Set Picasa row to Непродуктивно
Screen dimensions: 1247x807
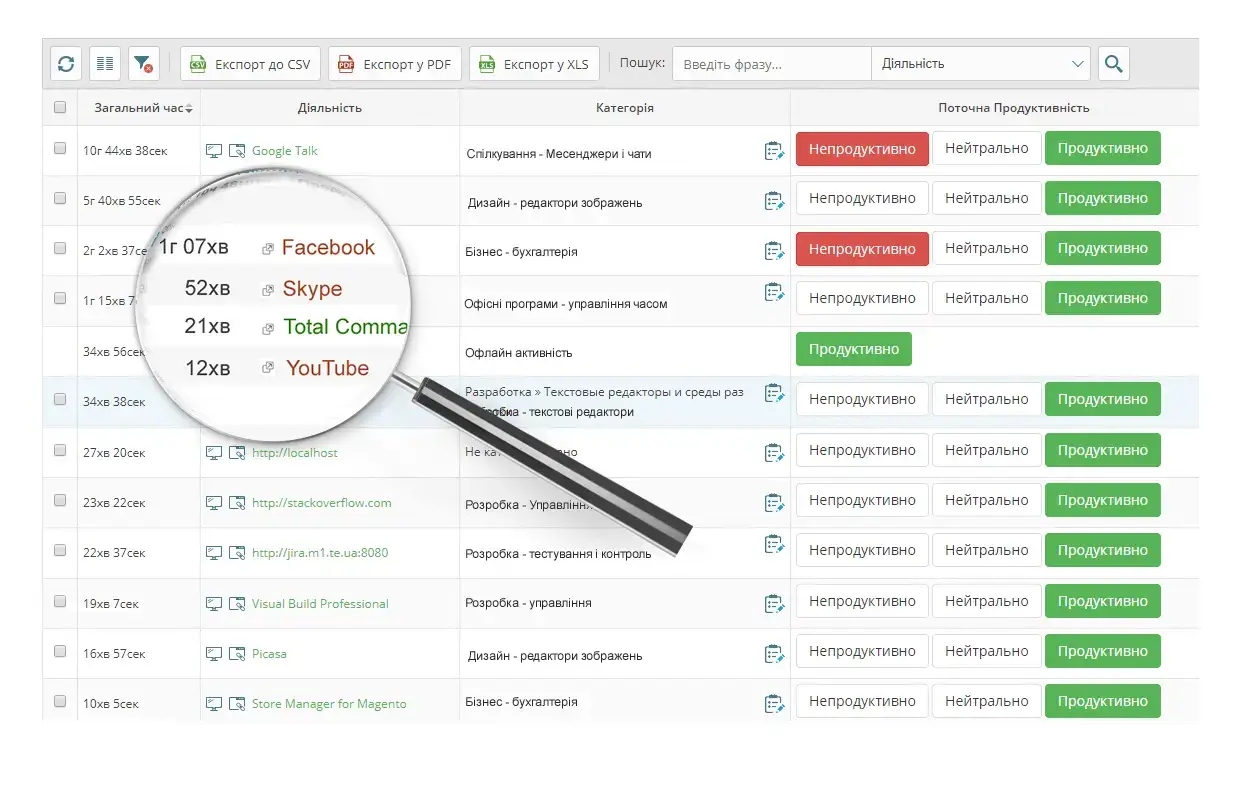click(862, 651)
